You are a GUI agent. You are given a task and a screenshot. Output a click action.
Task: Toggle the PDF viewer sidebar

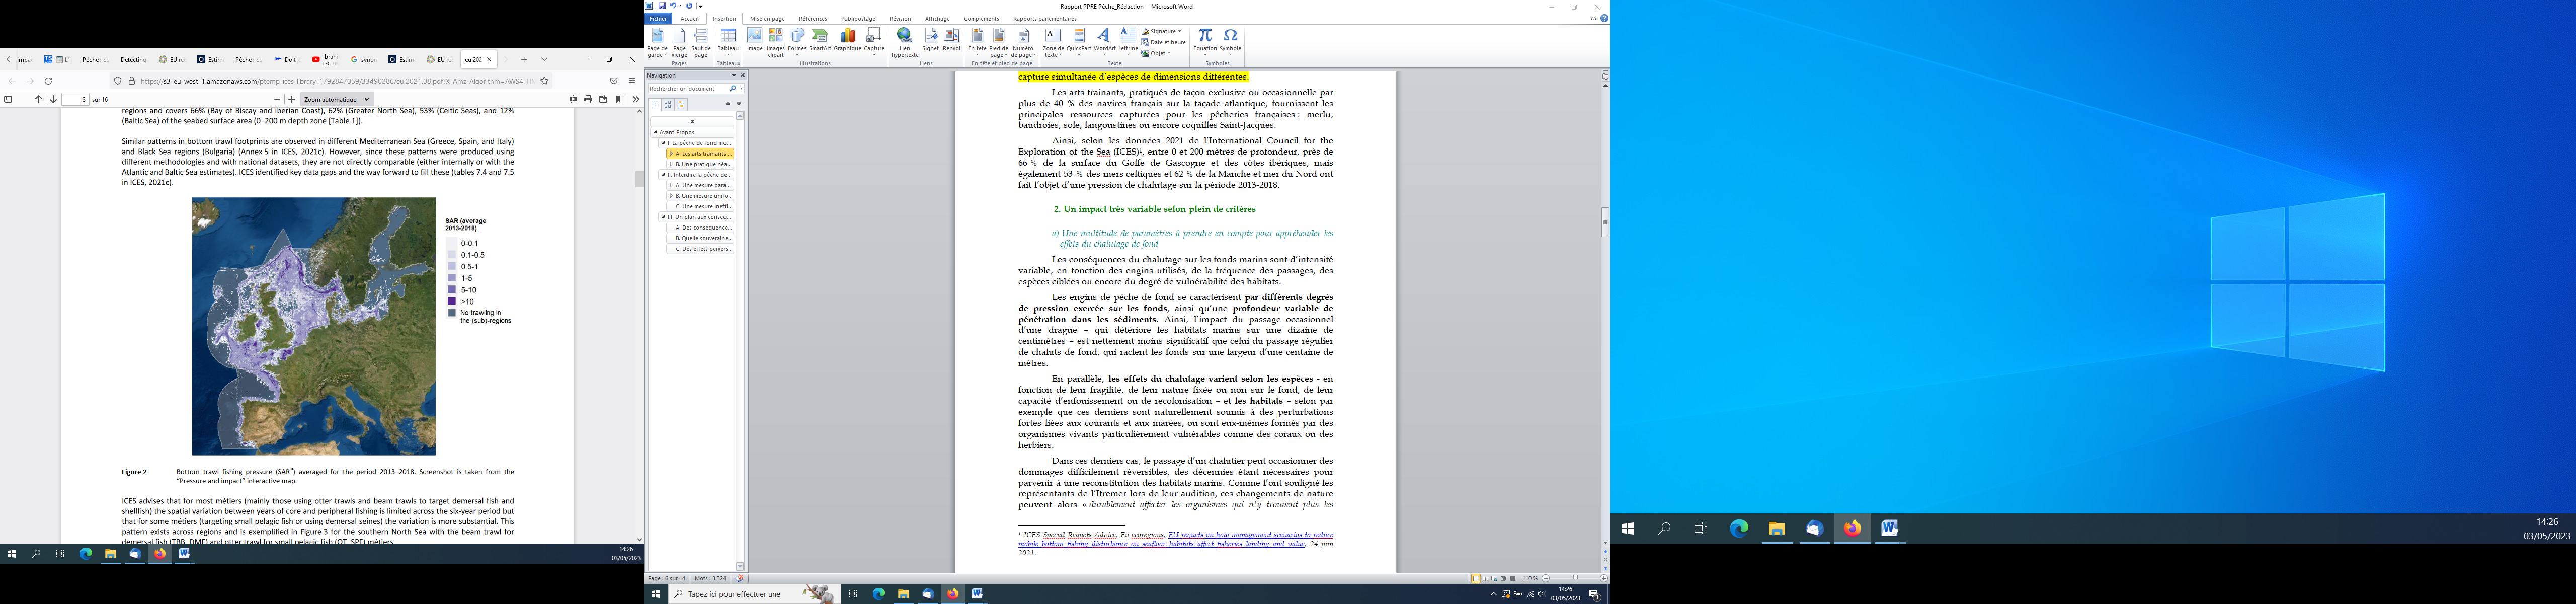[x=8, y=99]
